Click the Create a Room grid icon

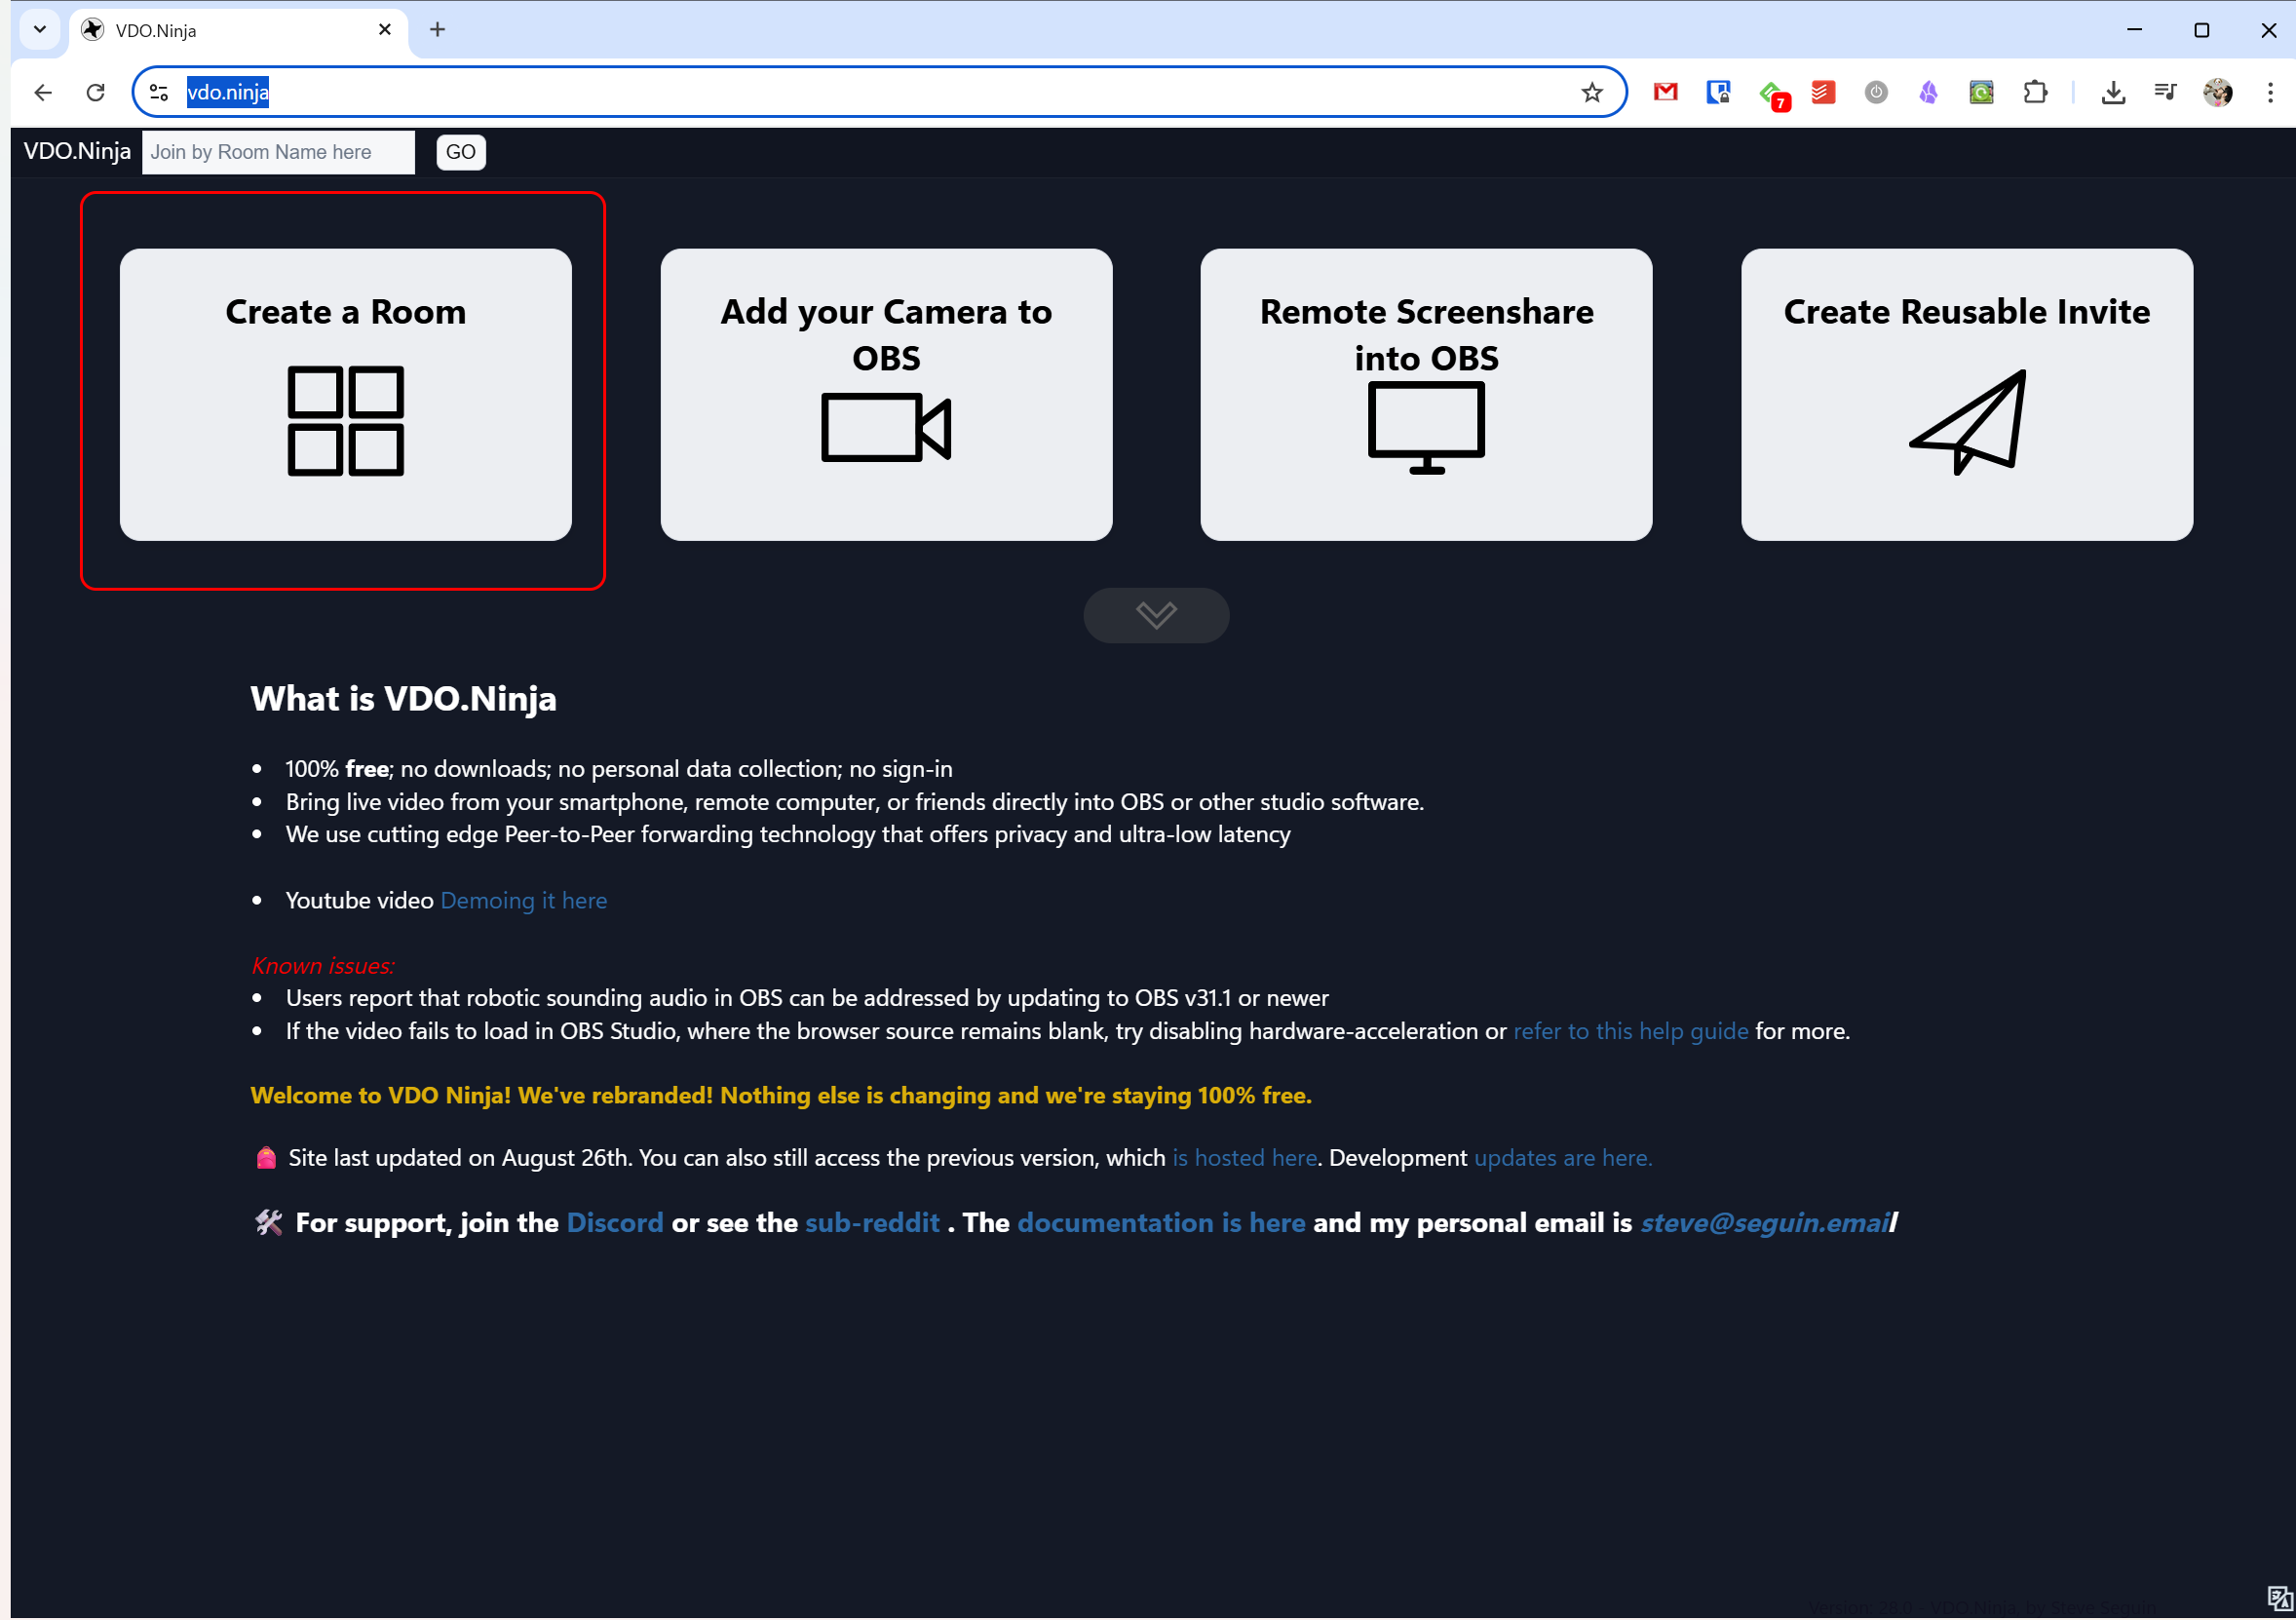point(345,421)
